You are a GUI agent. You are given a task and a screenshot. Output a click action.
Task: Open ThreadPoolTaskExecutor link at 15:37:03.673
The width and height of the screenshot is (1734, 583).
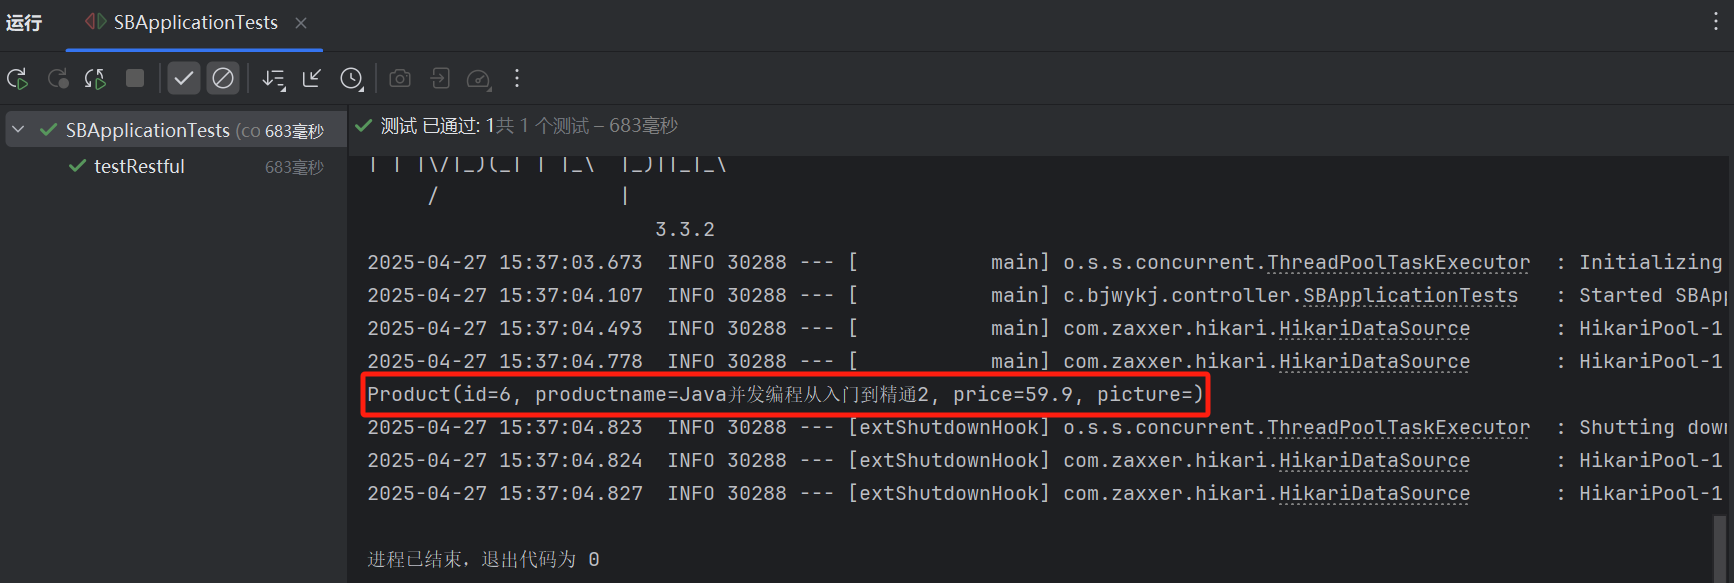[1398, 263]
